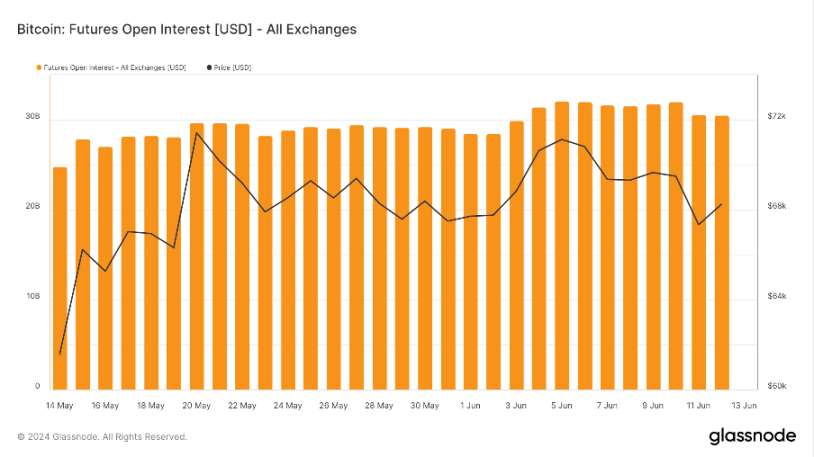Click the chart title Bitcoin Futures Open Interest
Screen dimensions: 814x457
187,29
